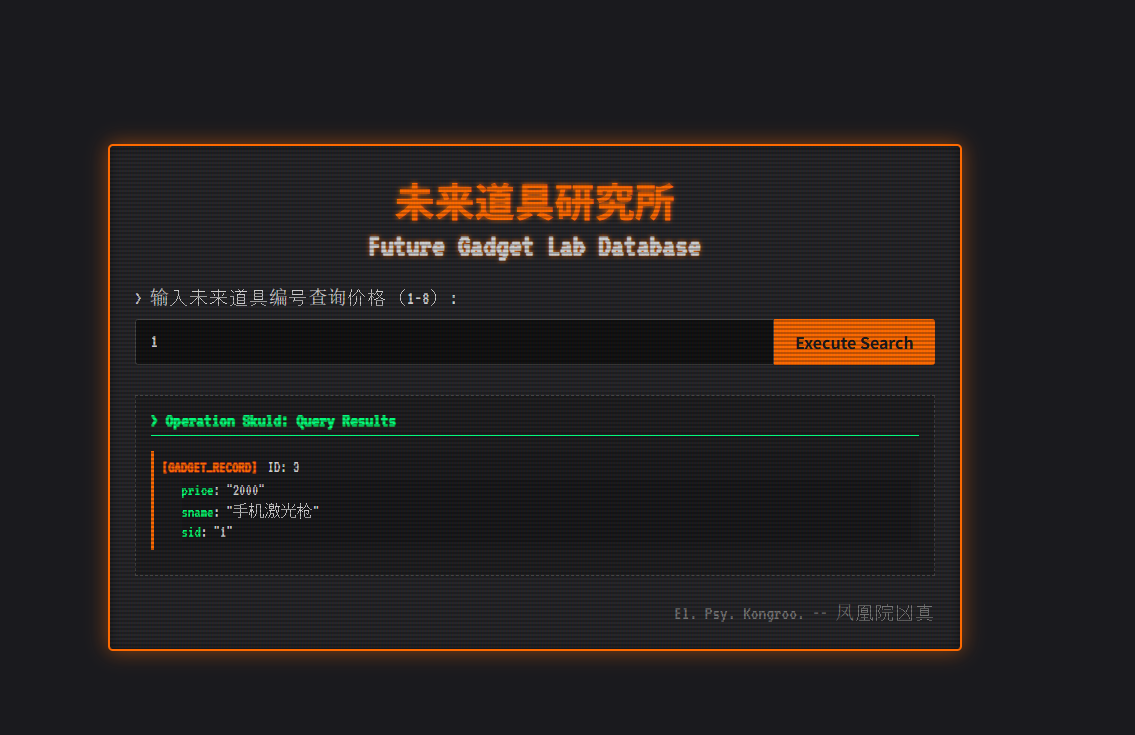Image resolution: width=1135 pixels, height=735 pixels.
Task: Click the "[GADGET_RECORD]" label
Action: pos(209,468)
